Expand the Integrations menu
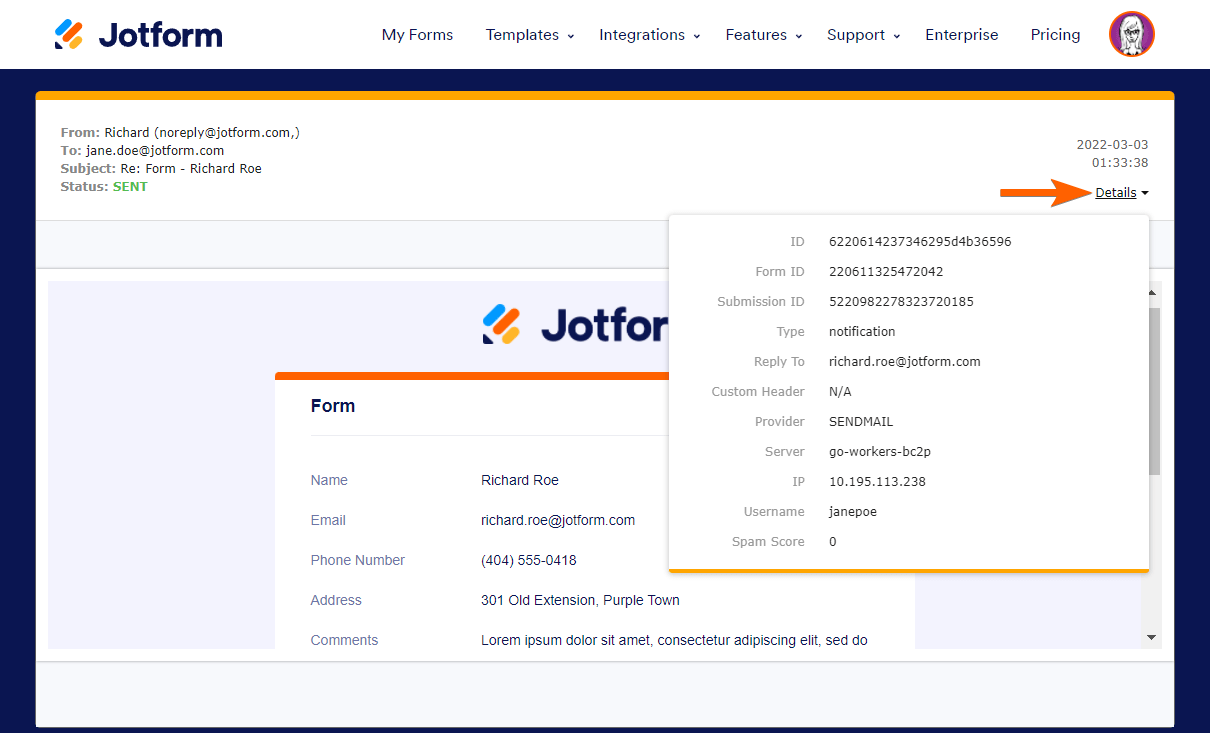This screenshot has height=733, width=1210. 650,35
